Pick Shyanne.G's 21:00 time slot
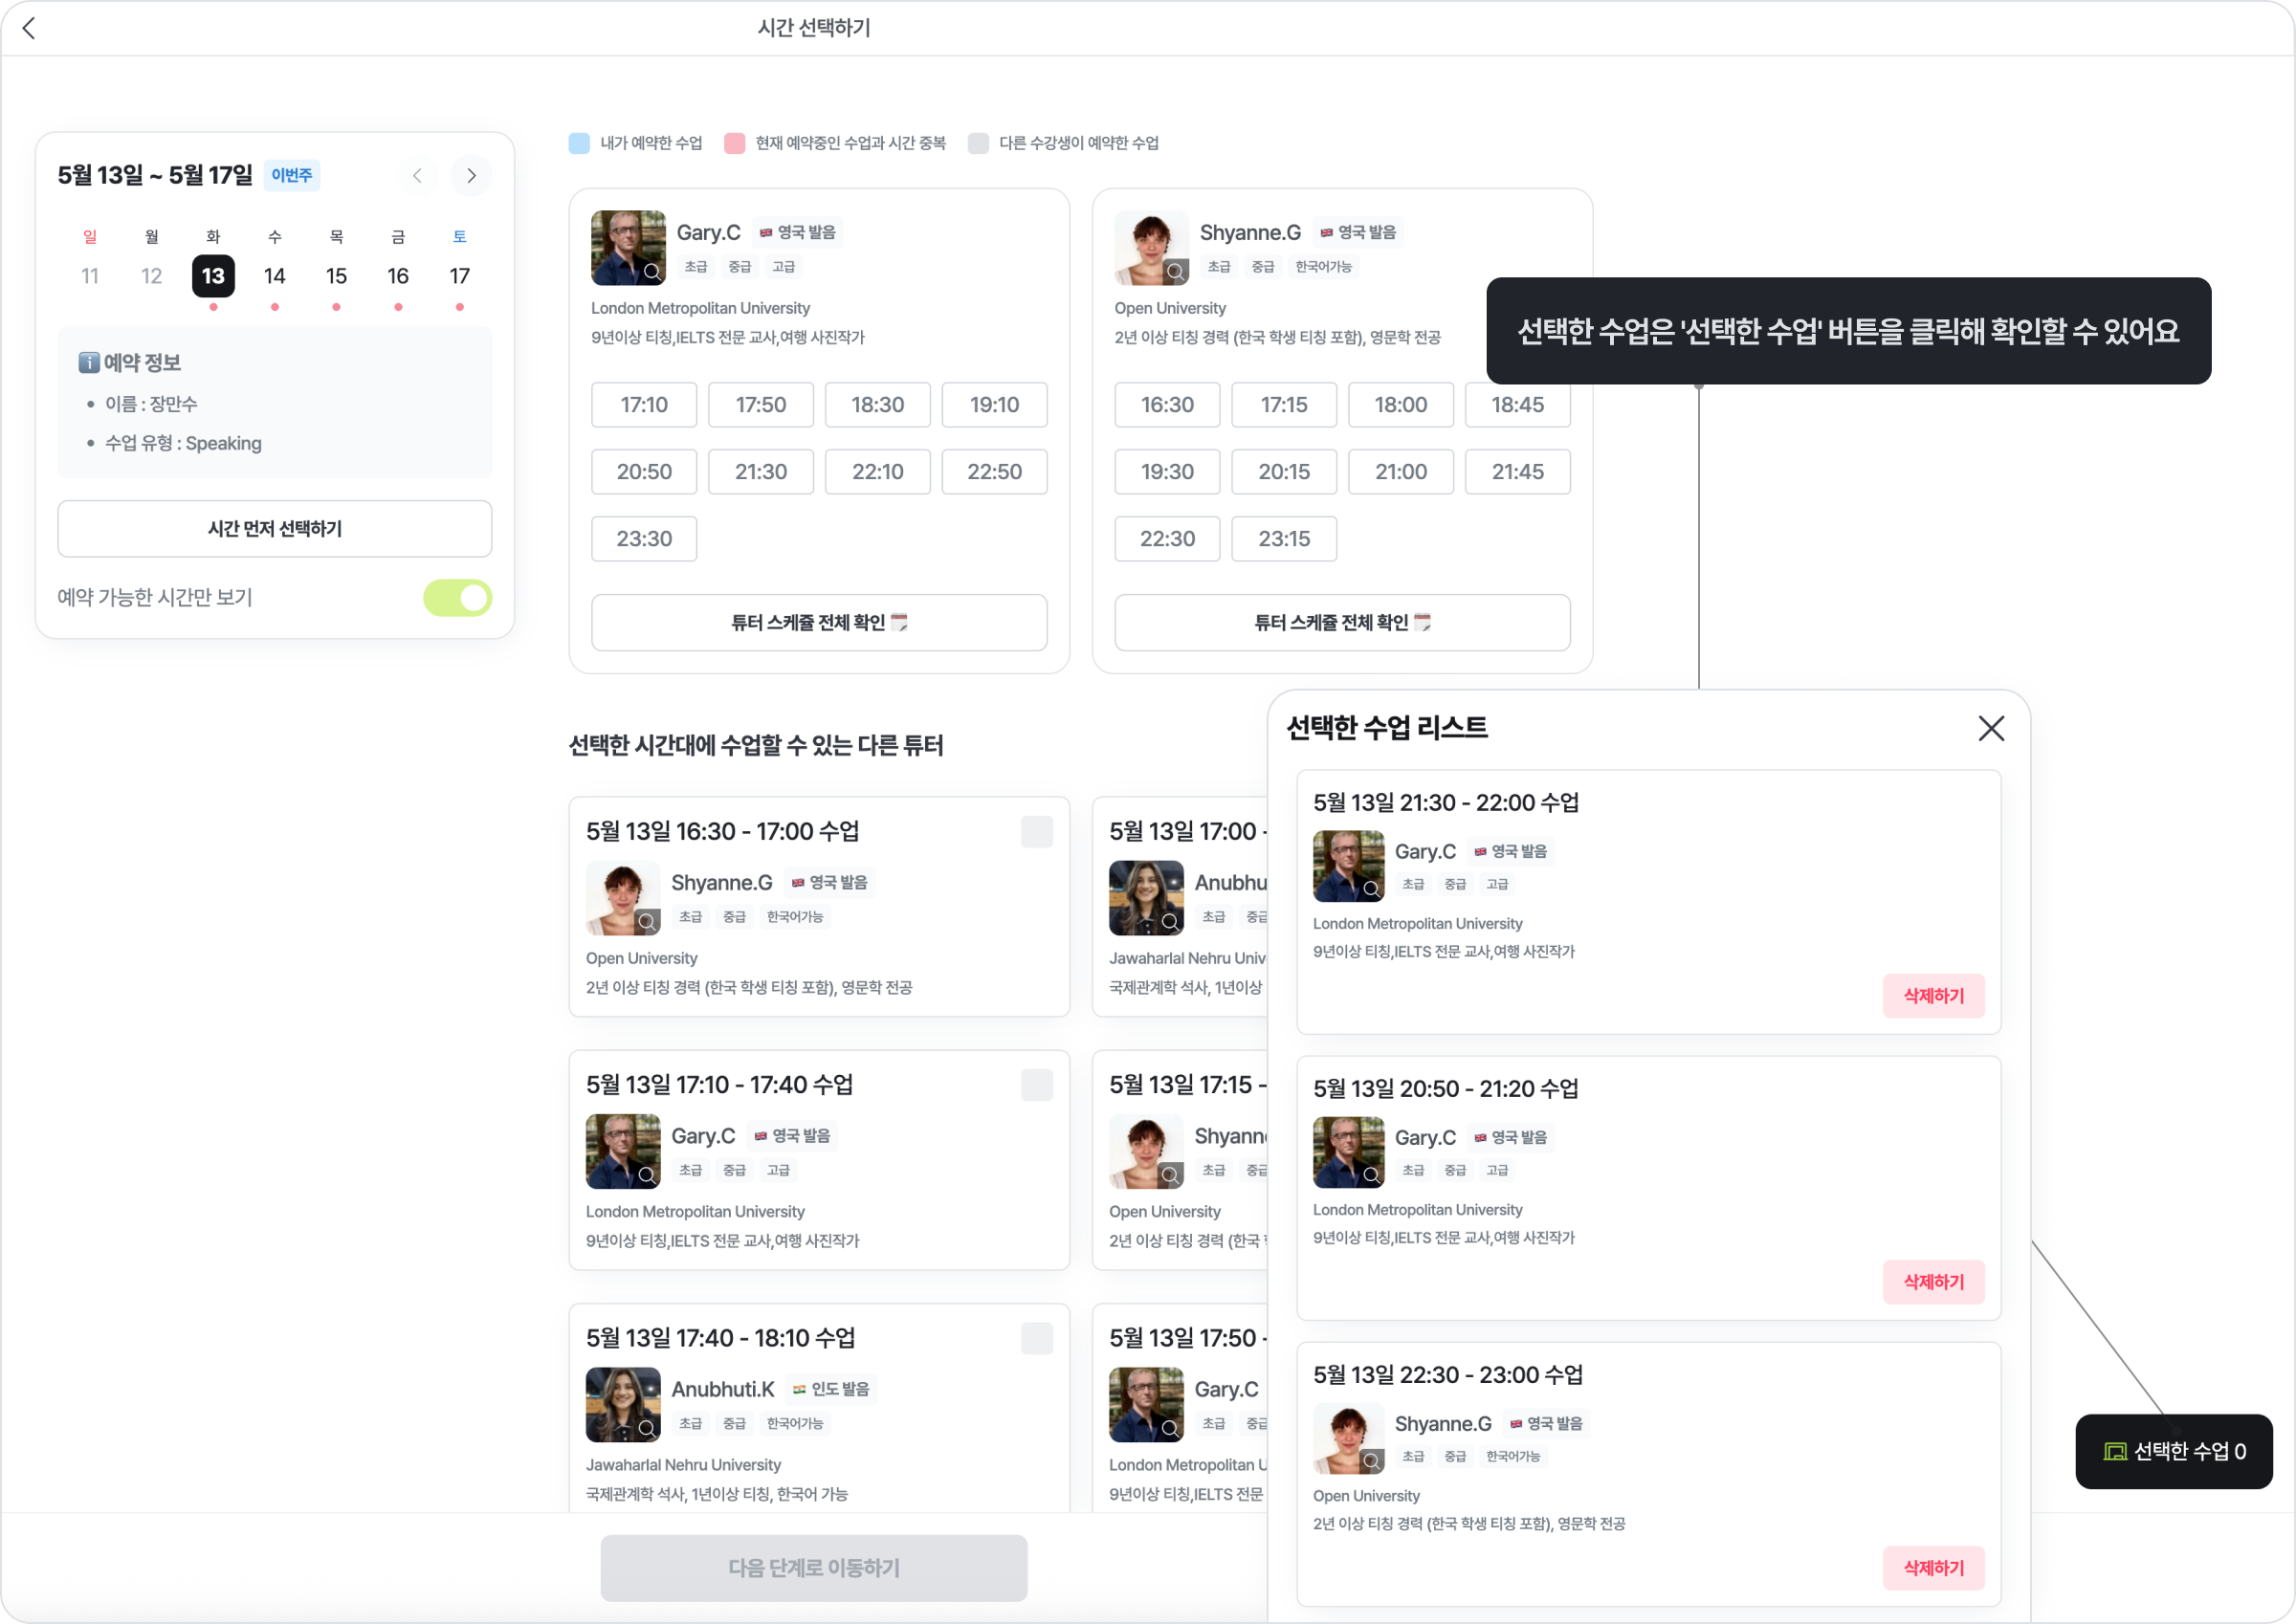 click(1400, 472)
